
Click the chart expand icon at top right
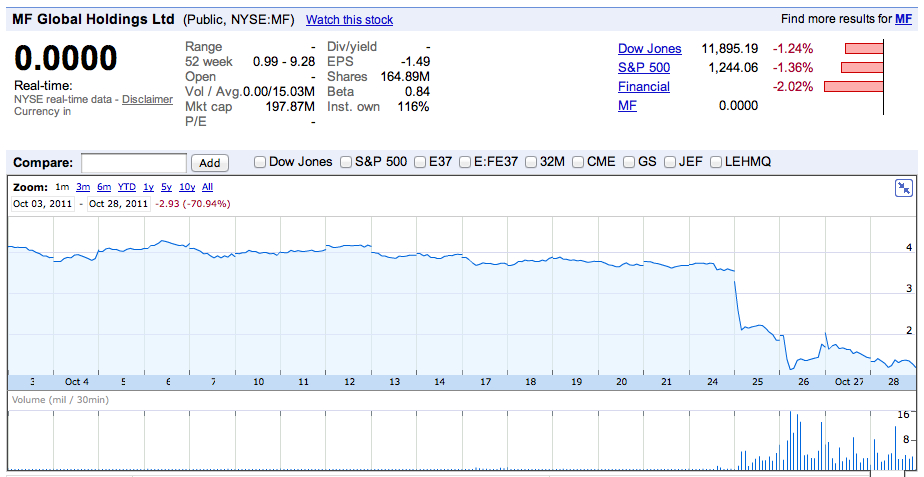[903, 188]
